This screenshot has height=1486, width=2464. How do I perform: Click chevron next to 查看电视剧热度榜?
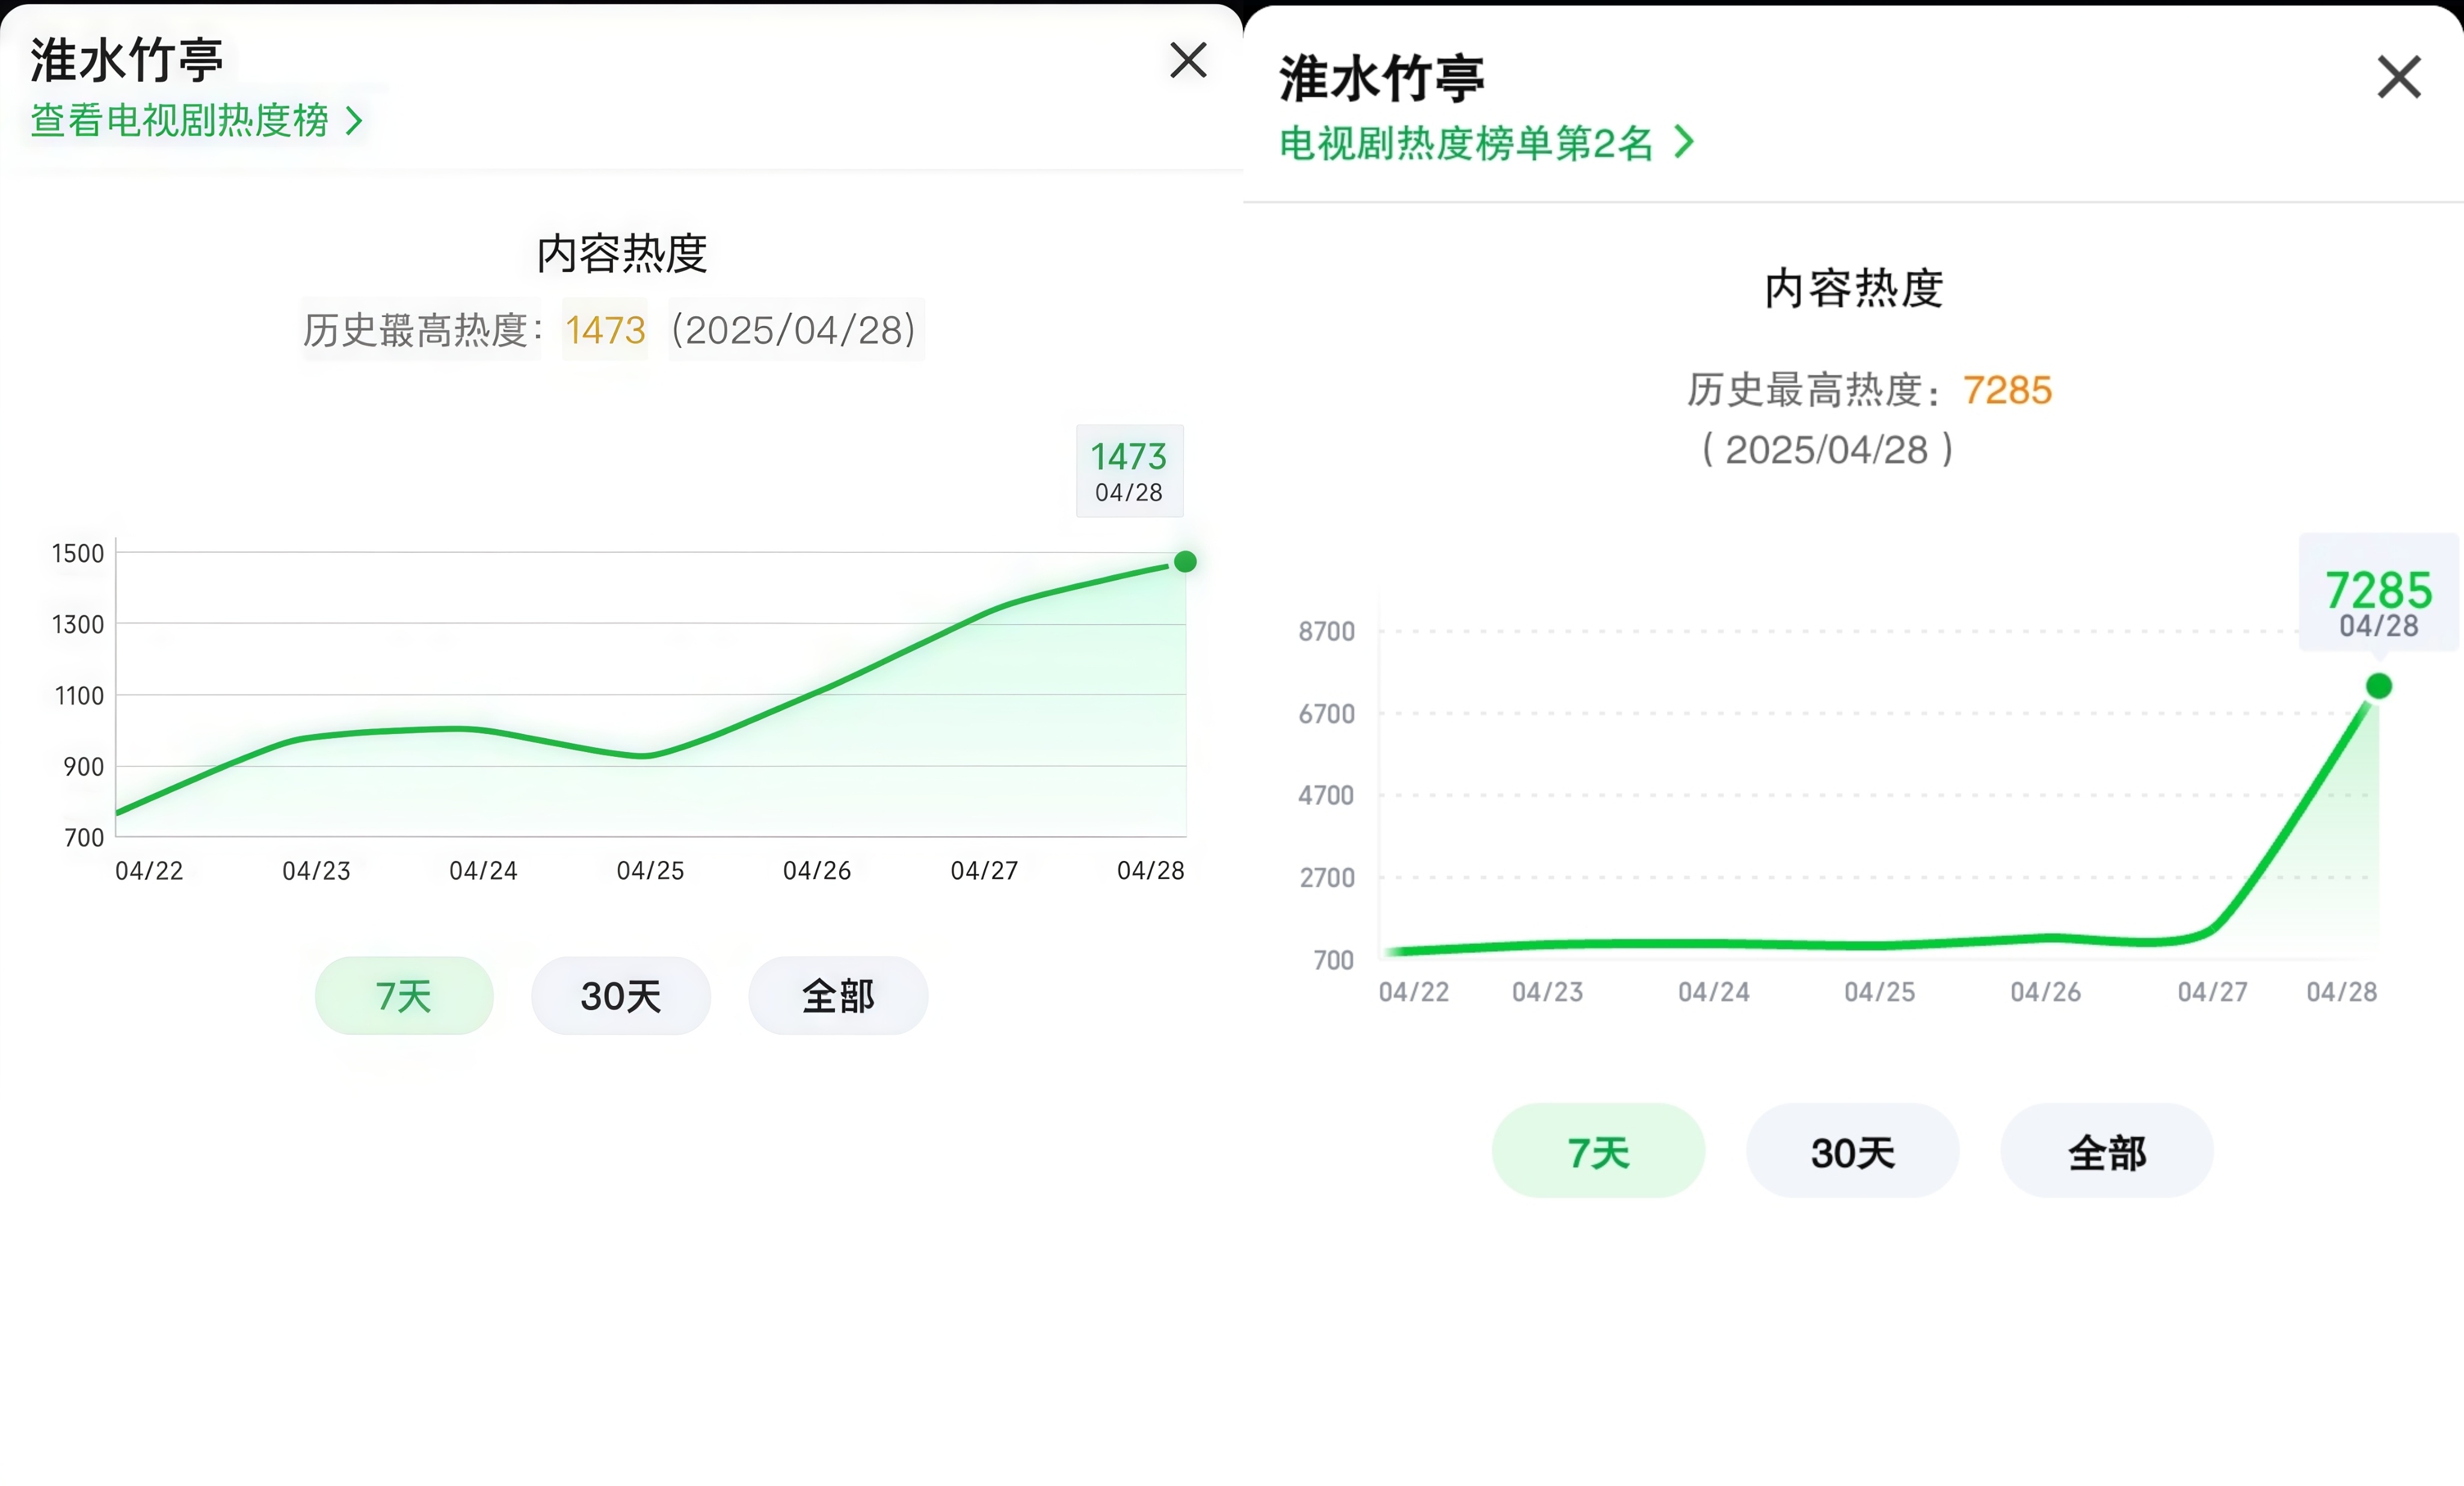click(x=354, y=122)
